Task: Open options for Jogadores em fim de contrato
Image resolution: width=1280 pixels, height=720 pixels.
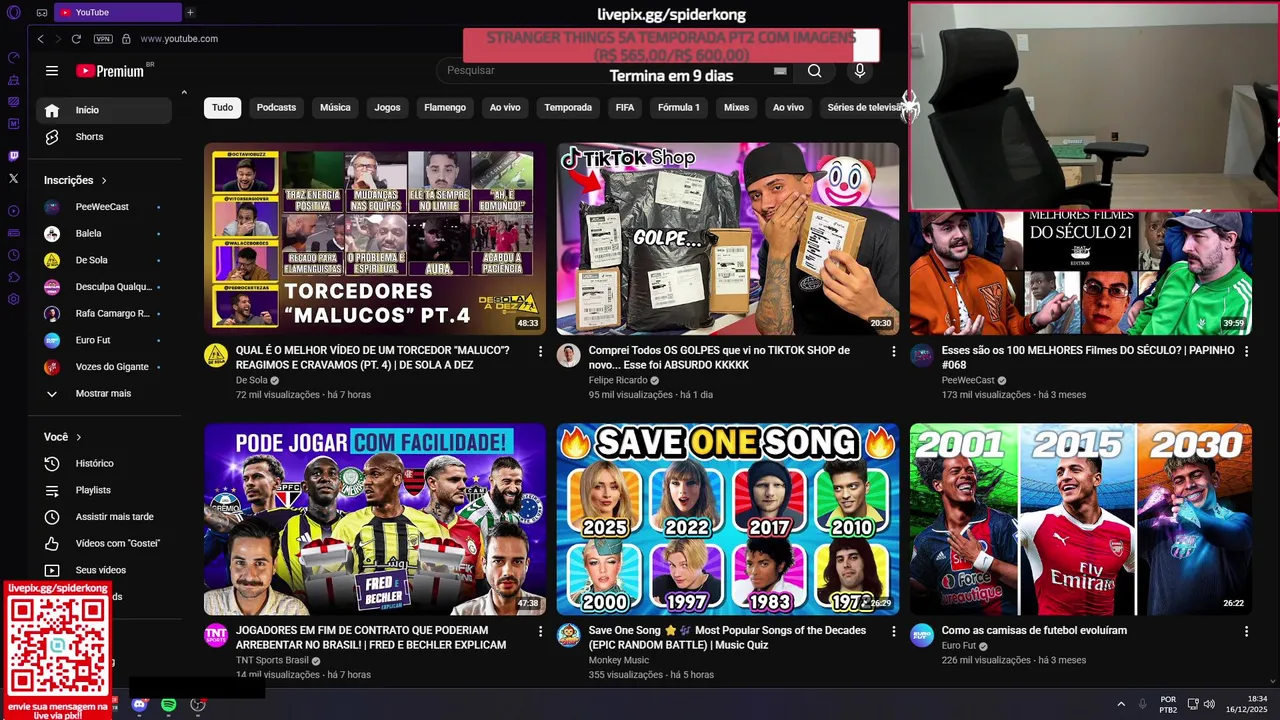Action: 540,632
